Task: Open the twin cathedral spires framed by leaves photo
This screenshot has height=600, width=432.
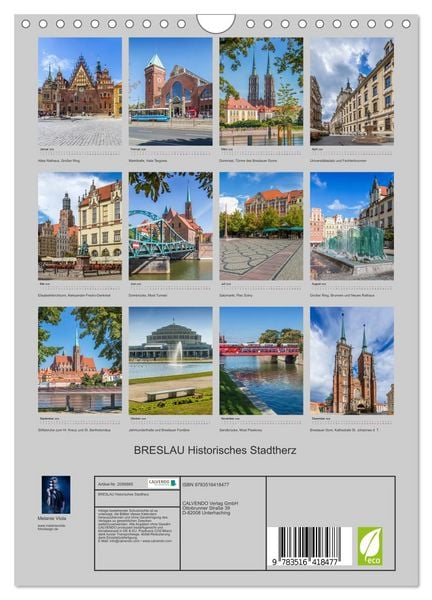Action: tap(261, 91)
